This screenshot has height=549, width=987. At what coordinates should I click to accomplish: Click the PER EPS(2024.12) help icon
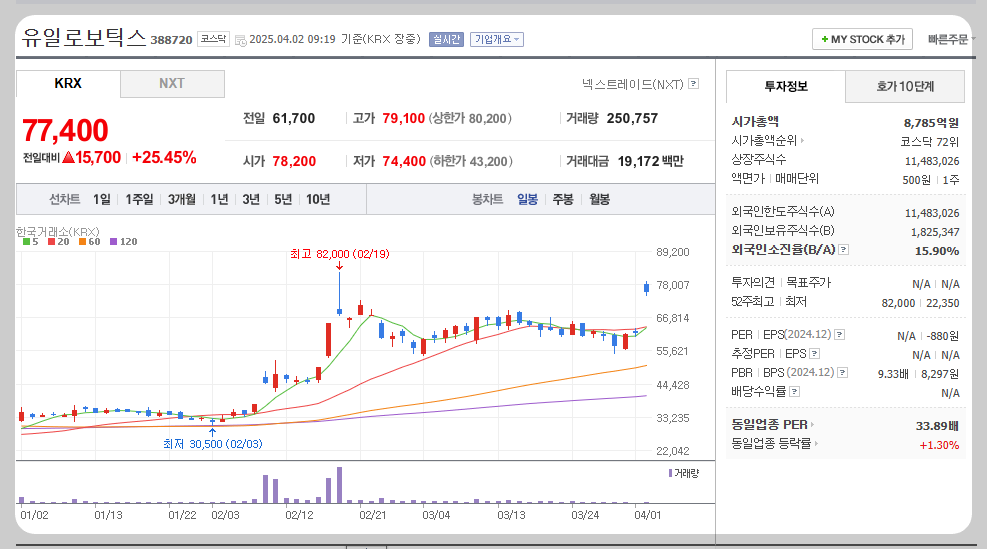point(840,335)
